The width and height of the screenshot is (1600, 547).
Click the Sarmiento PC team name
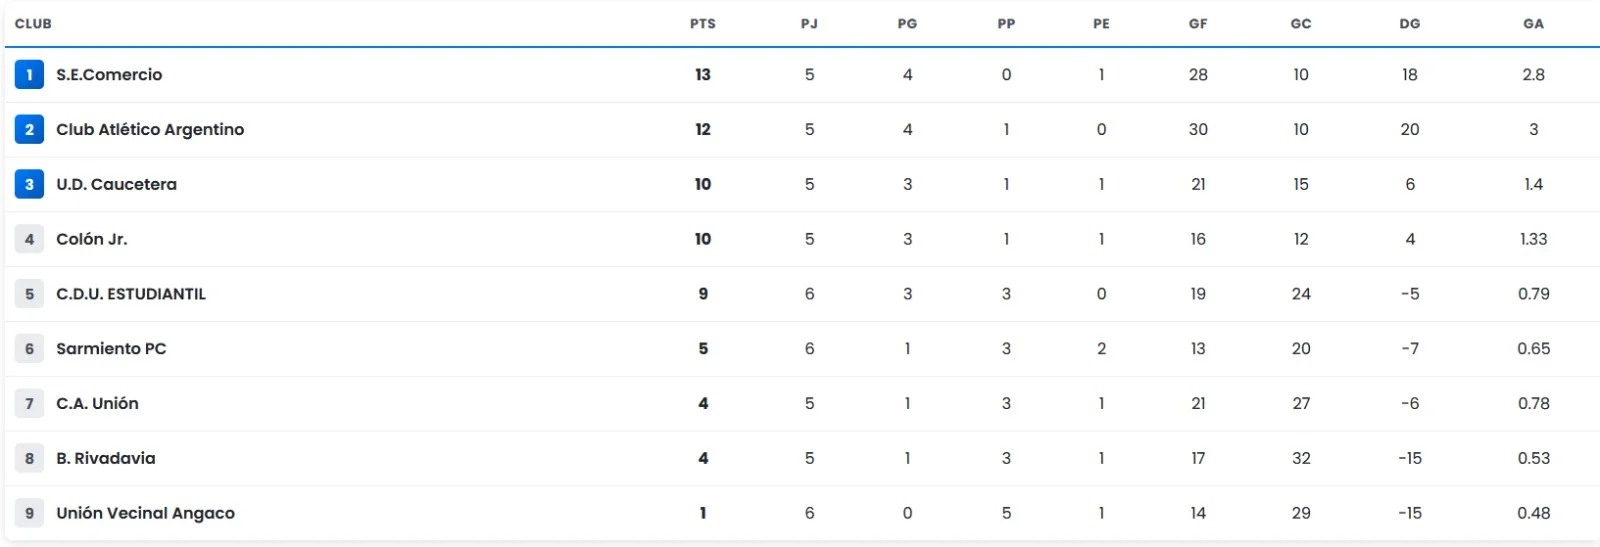(x=111, y=349)
